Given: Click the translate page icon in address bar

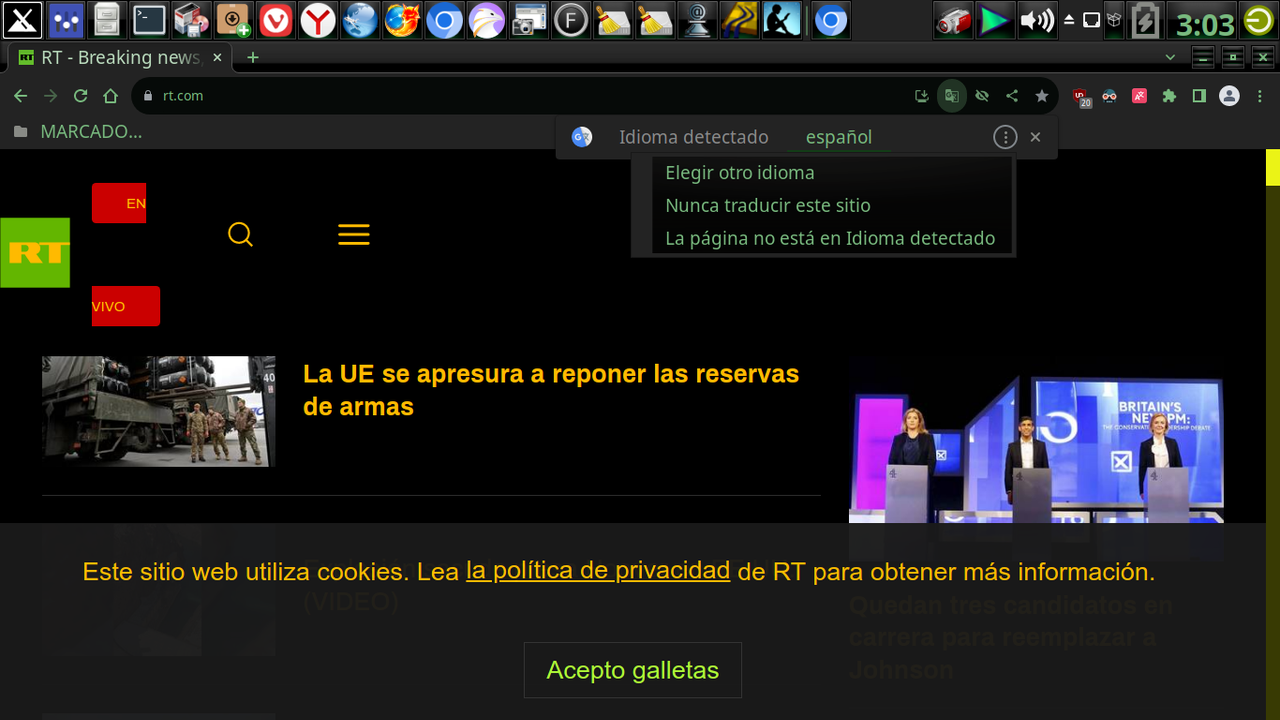Looking at the screenshot, I should 952,96.
